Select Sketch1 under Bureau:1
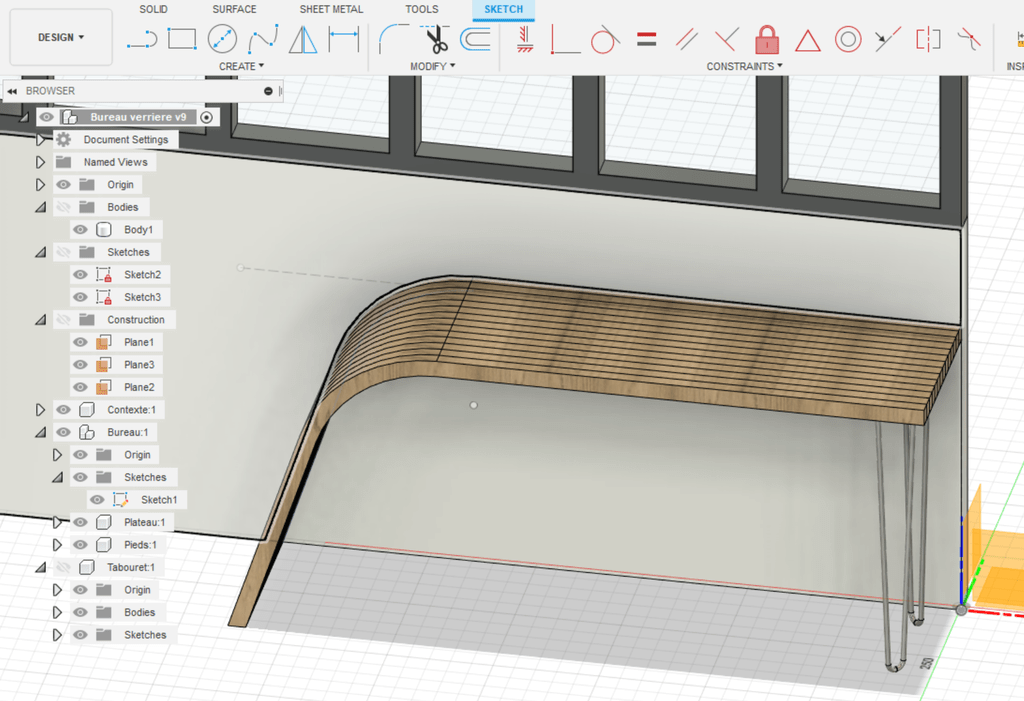1024x701 pixels. pyautogui.click(x=159, y=500)
